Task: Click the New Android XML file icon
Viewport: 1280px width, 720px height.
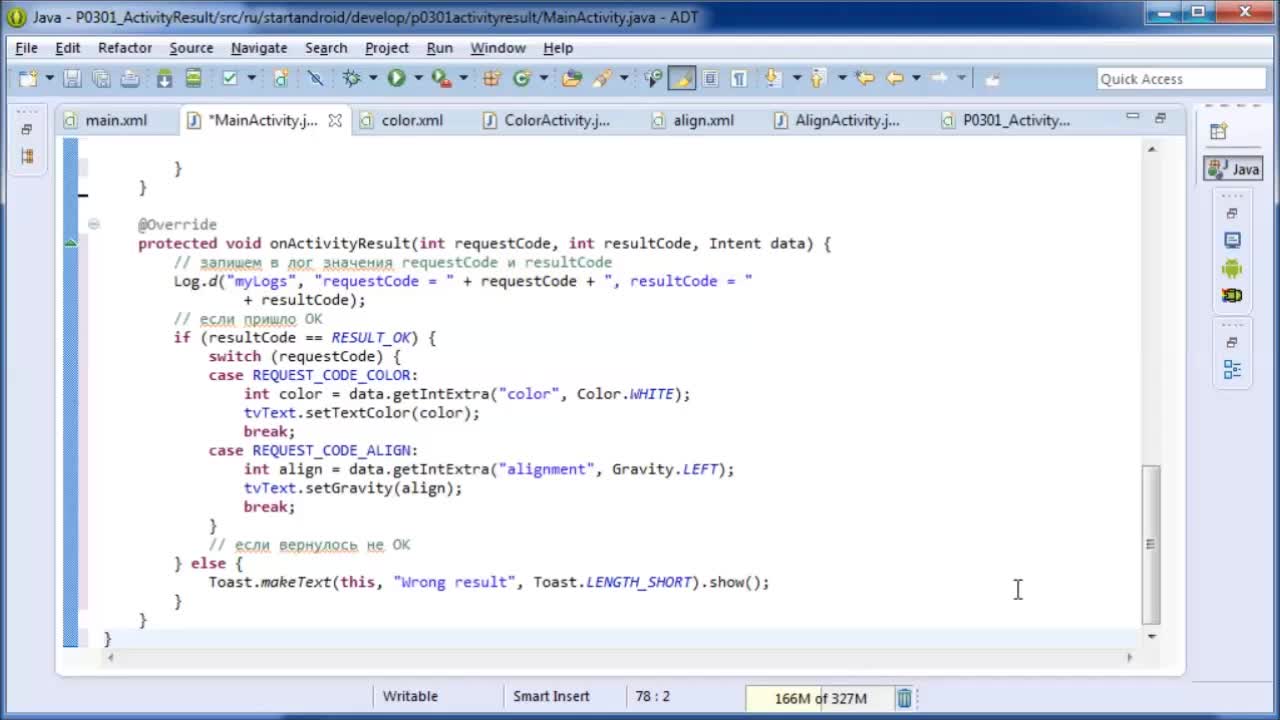Action: (281, 78)
